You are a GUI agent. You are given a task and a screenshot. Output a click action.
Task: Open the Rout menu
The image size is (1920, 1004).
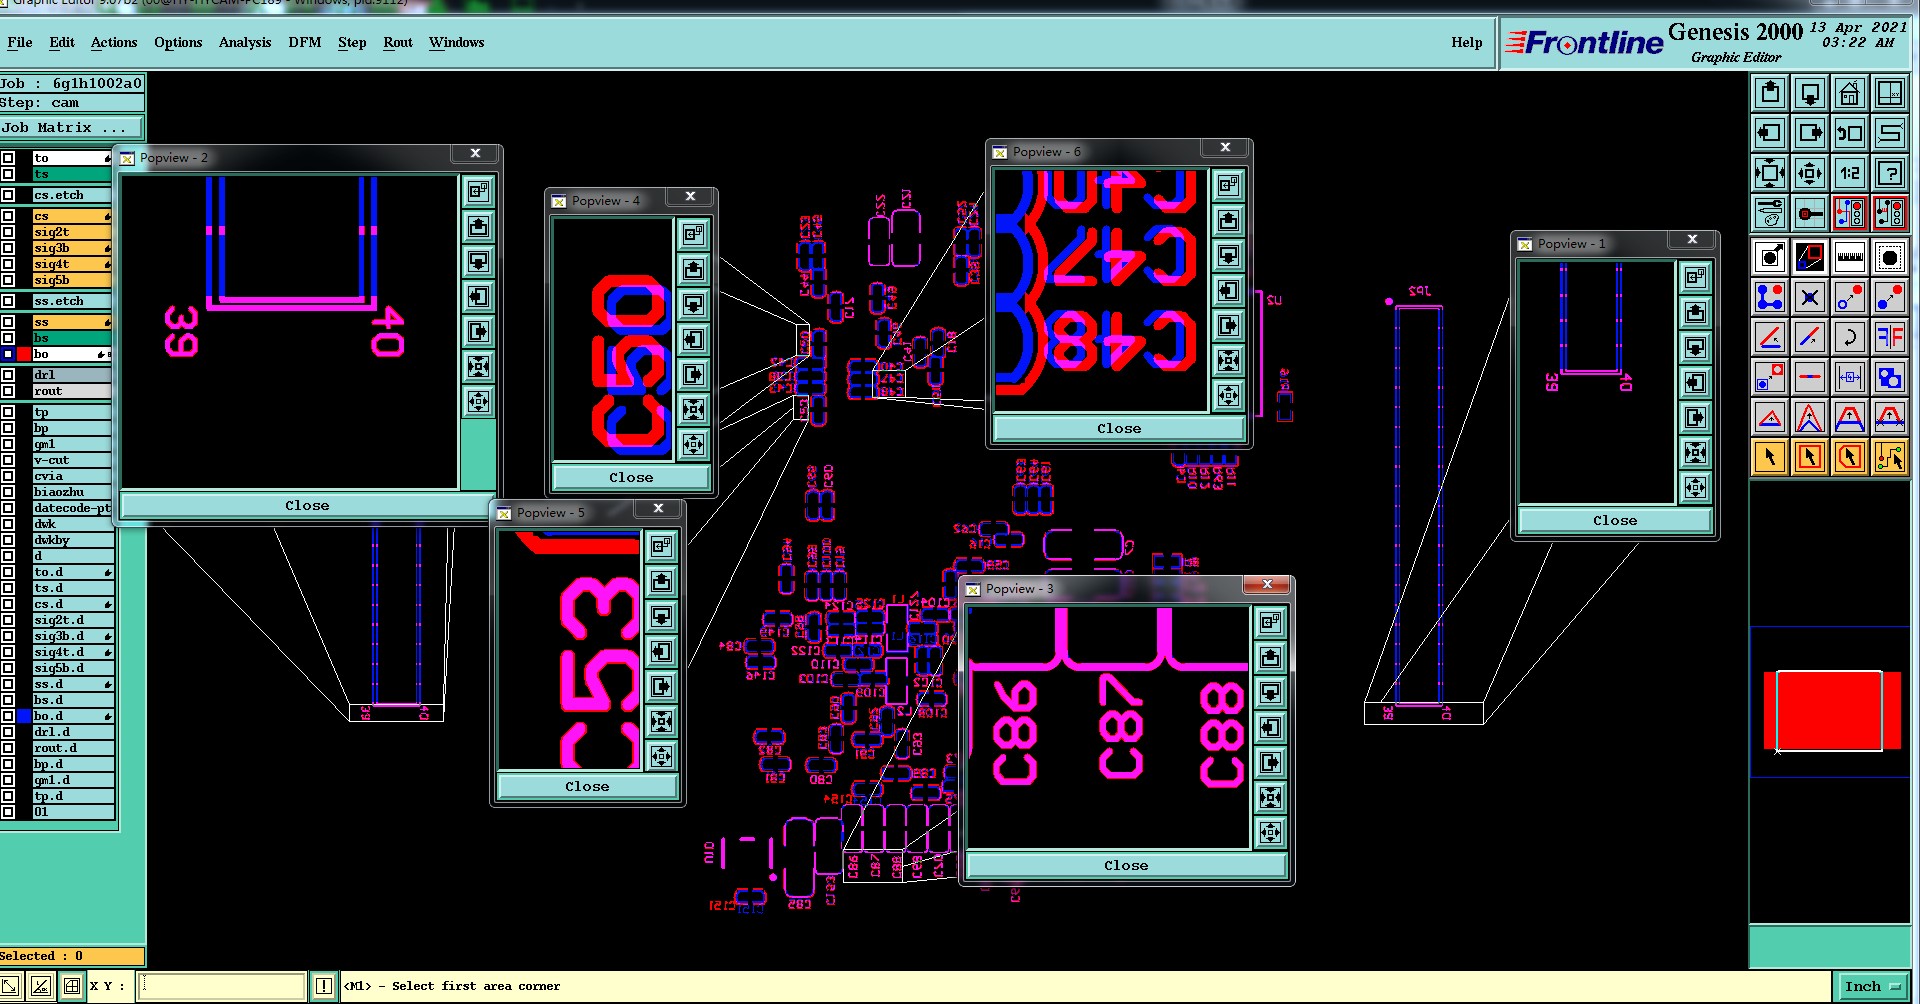(398, 42)
